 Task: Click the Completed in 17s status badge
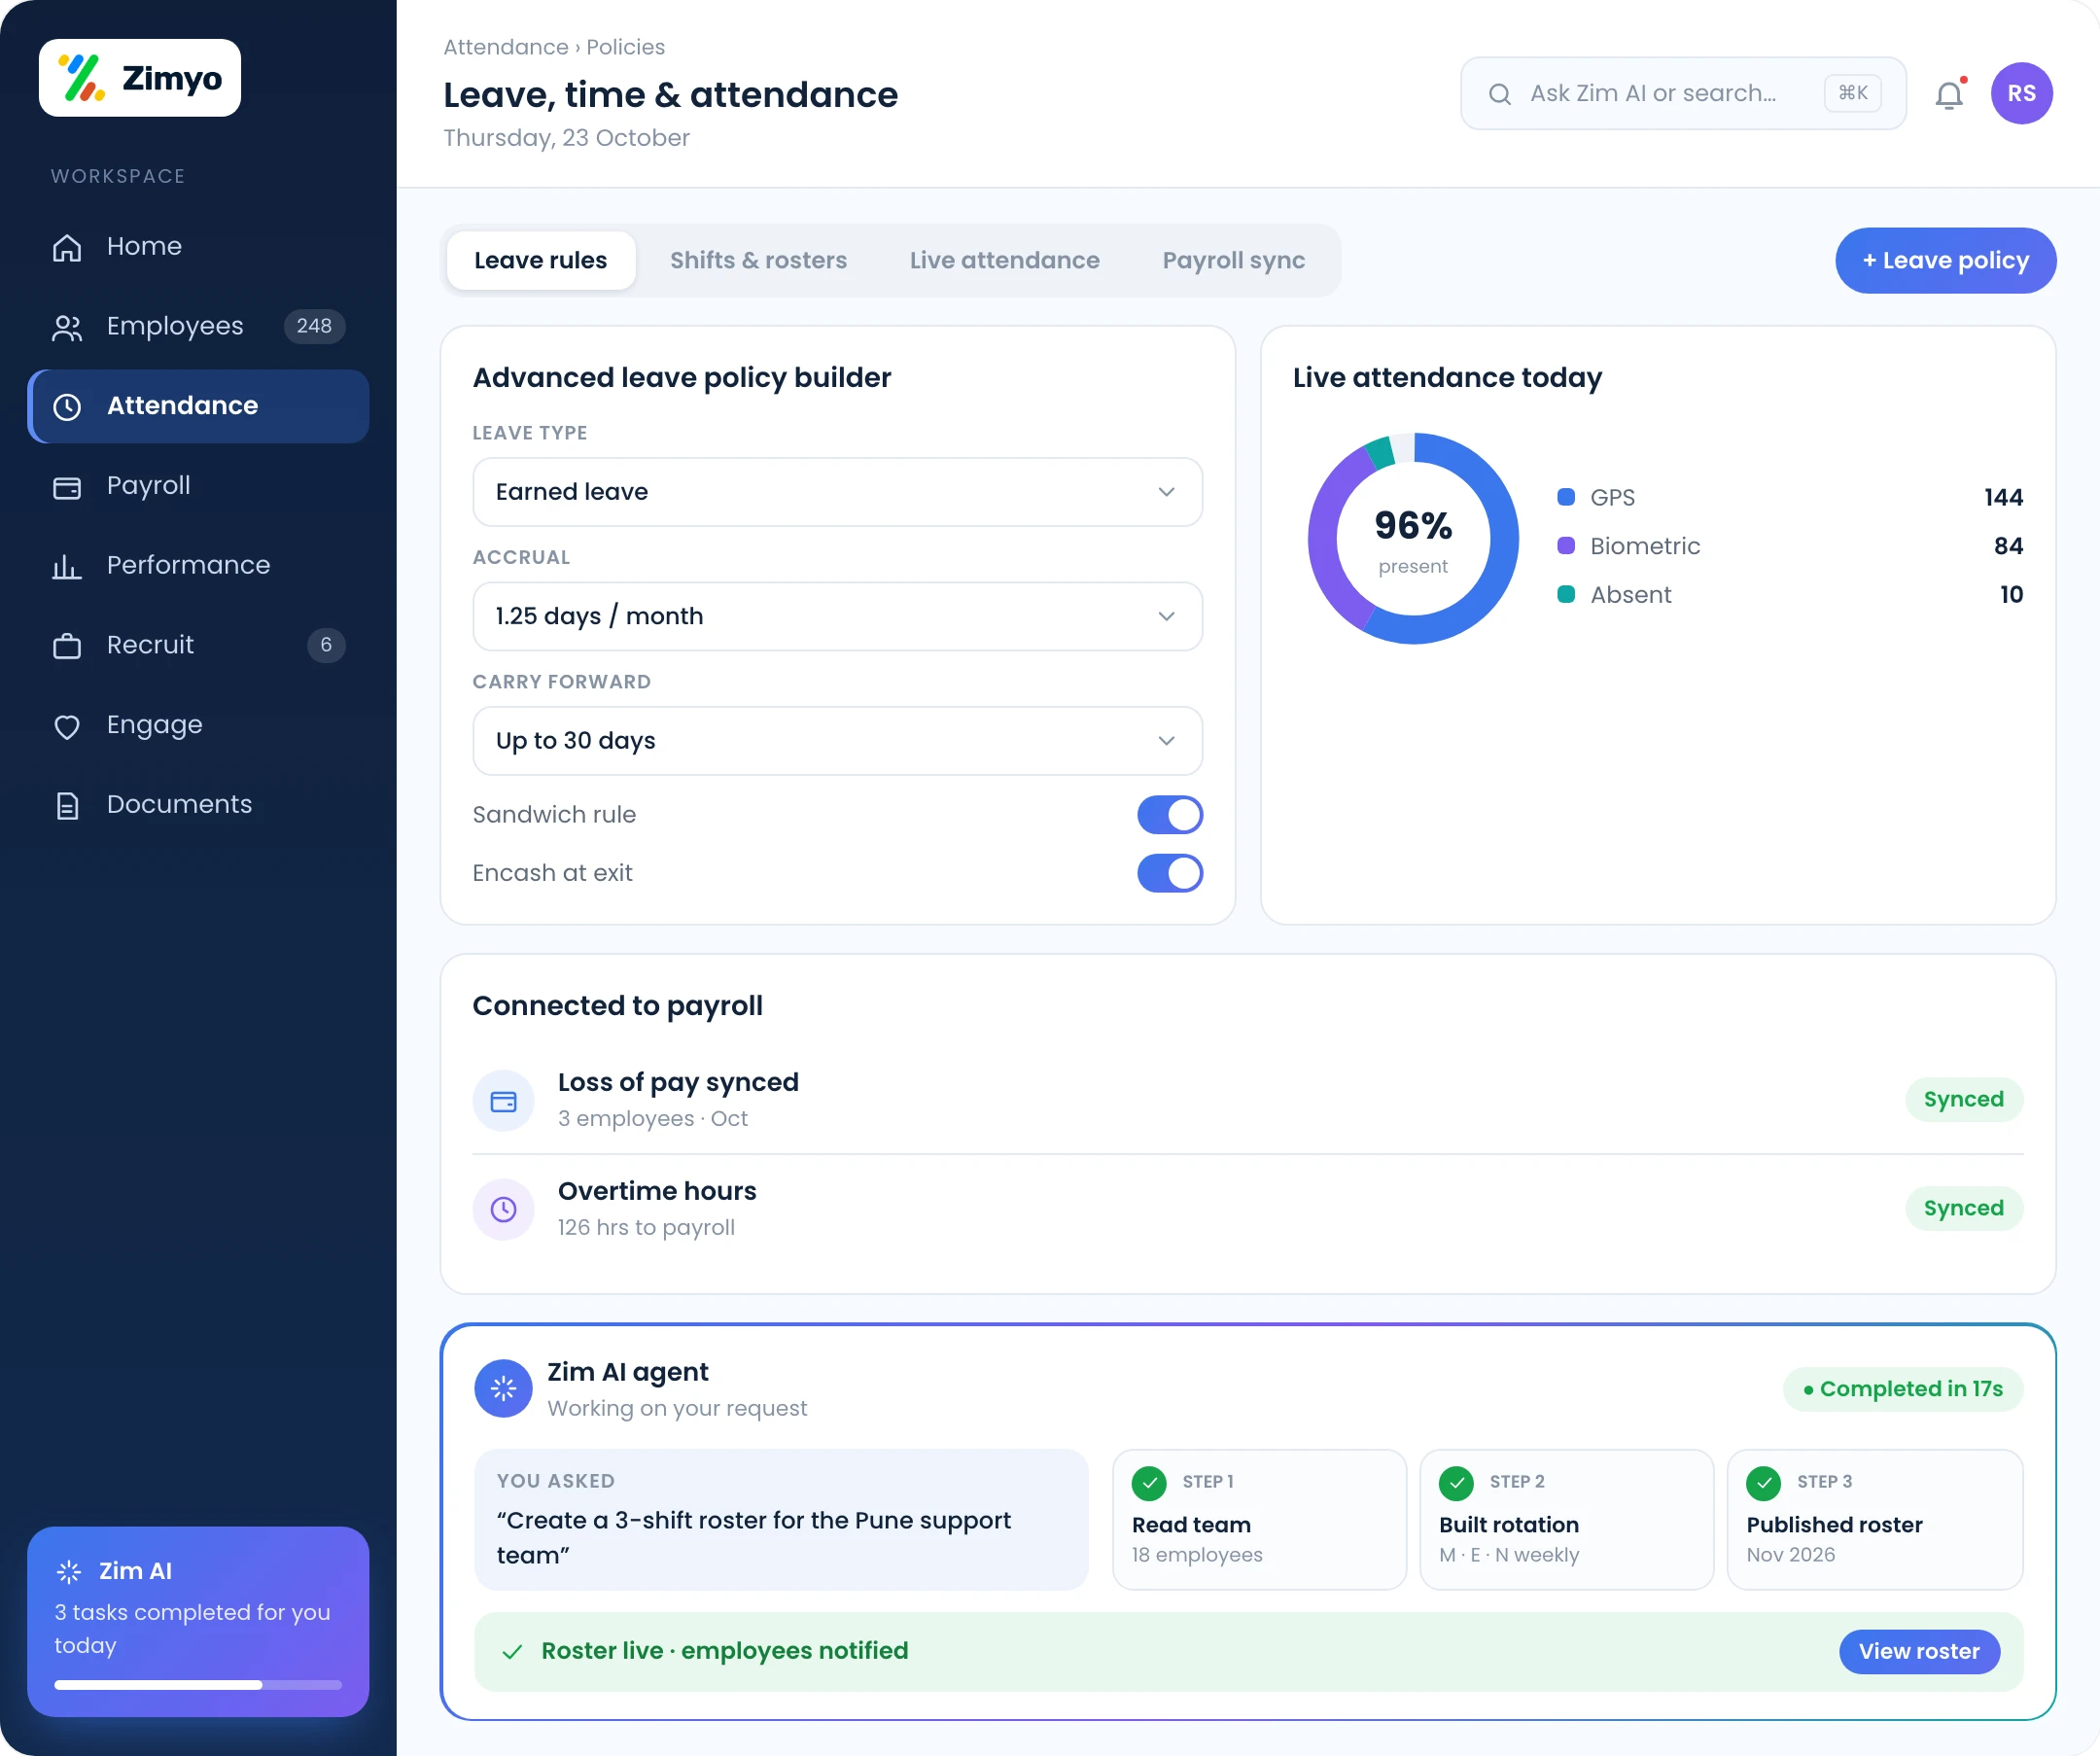(x=1903, y=1390)
